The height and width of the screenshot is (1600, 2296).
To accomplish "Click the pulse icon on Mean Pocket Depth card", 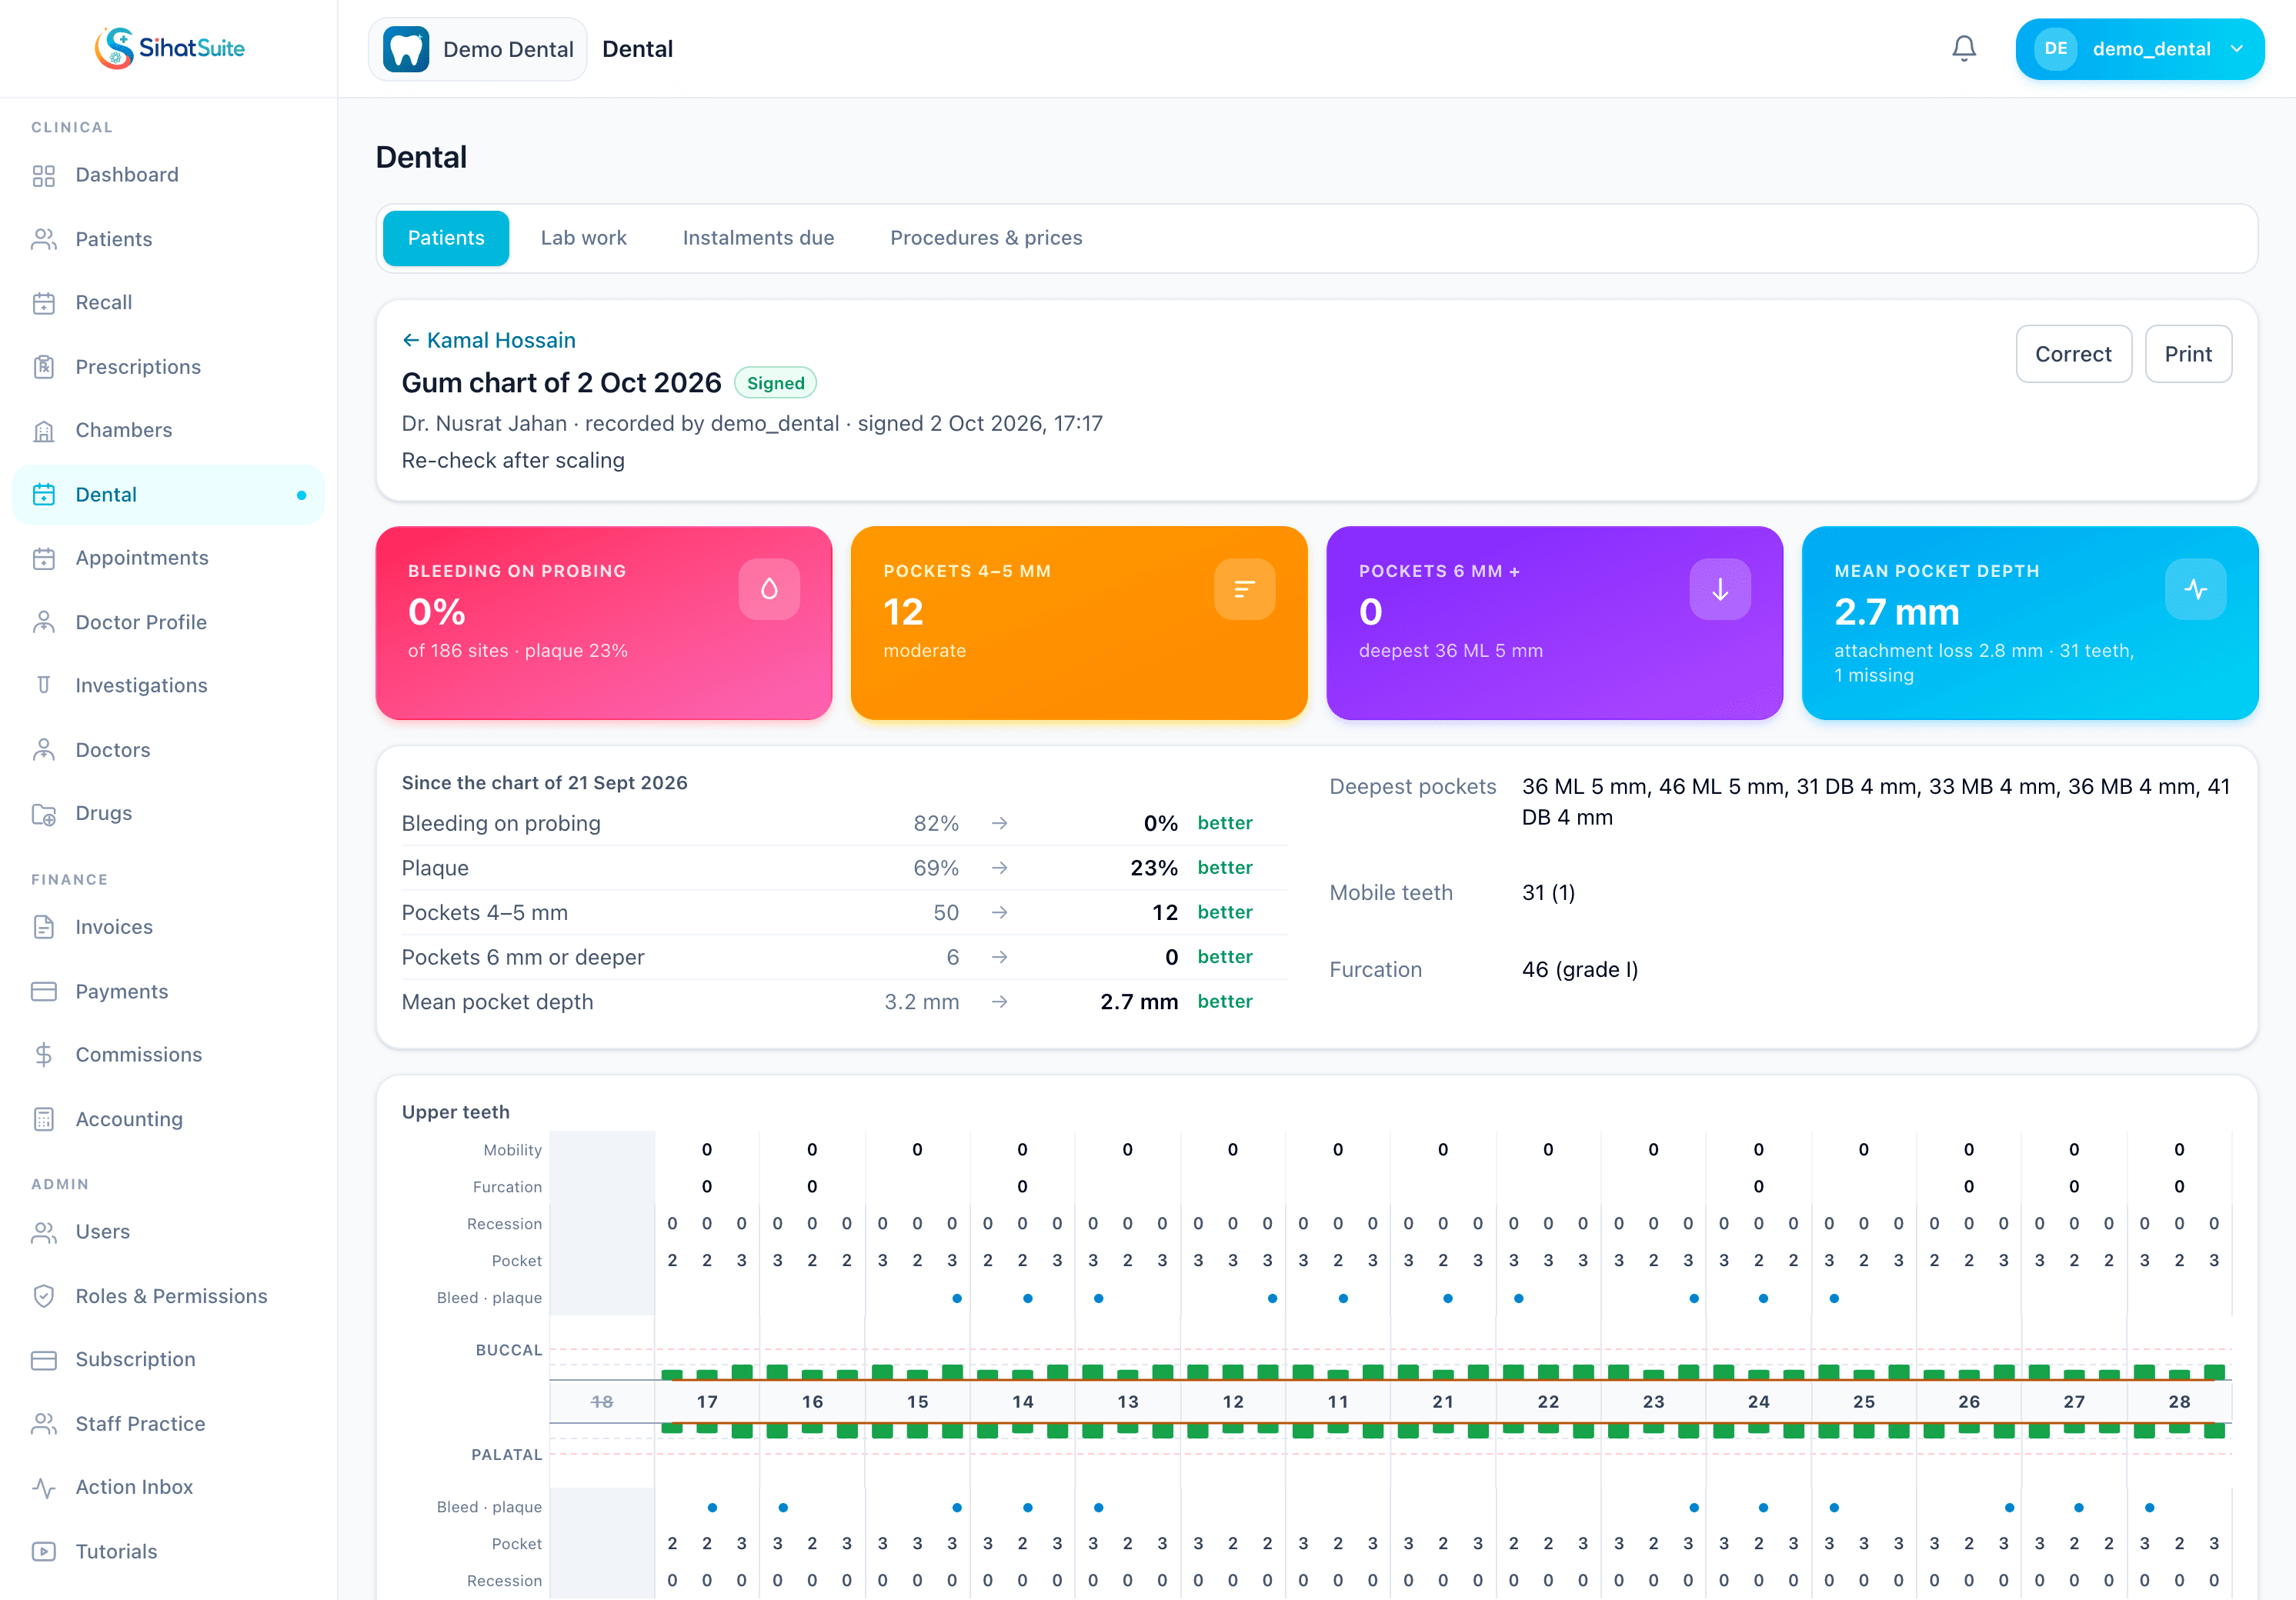I will (2195, 589).
